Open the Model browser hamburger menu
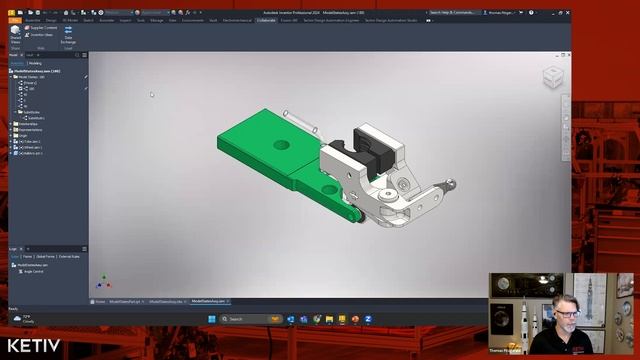Image resolution: width=640 pixels, height=360 pixels. 84,55
